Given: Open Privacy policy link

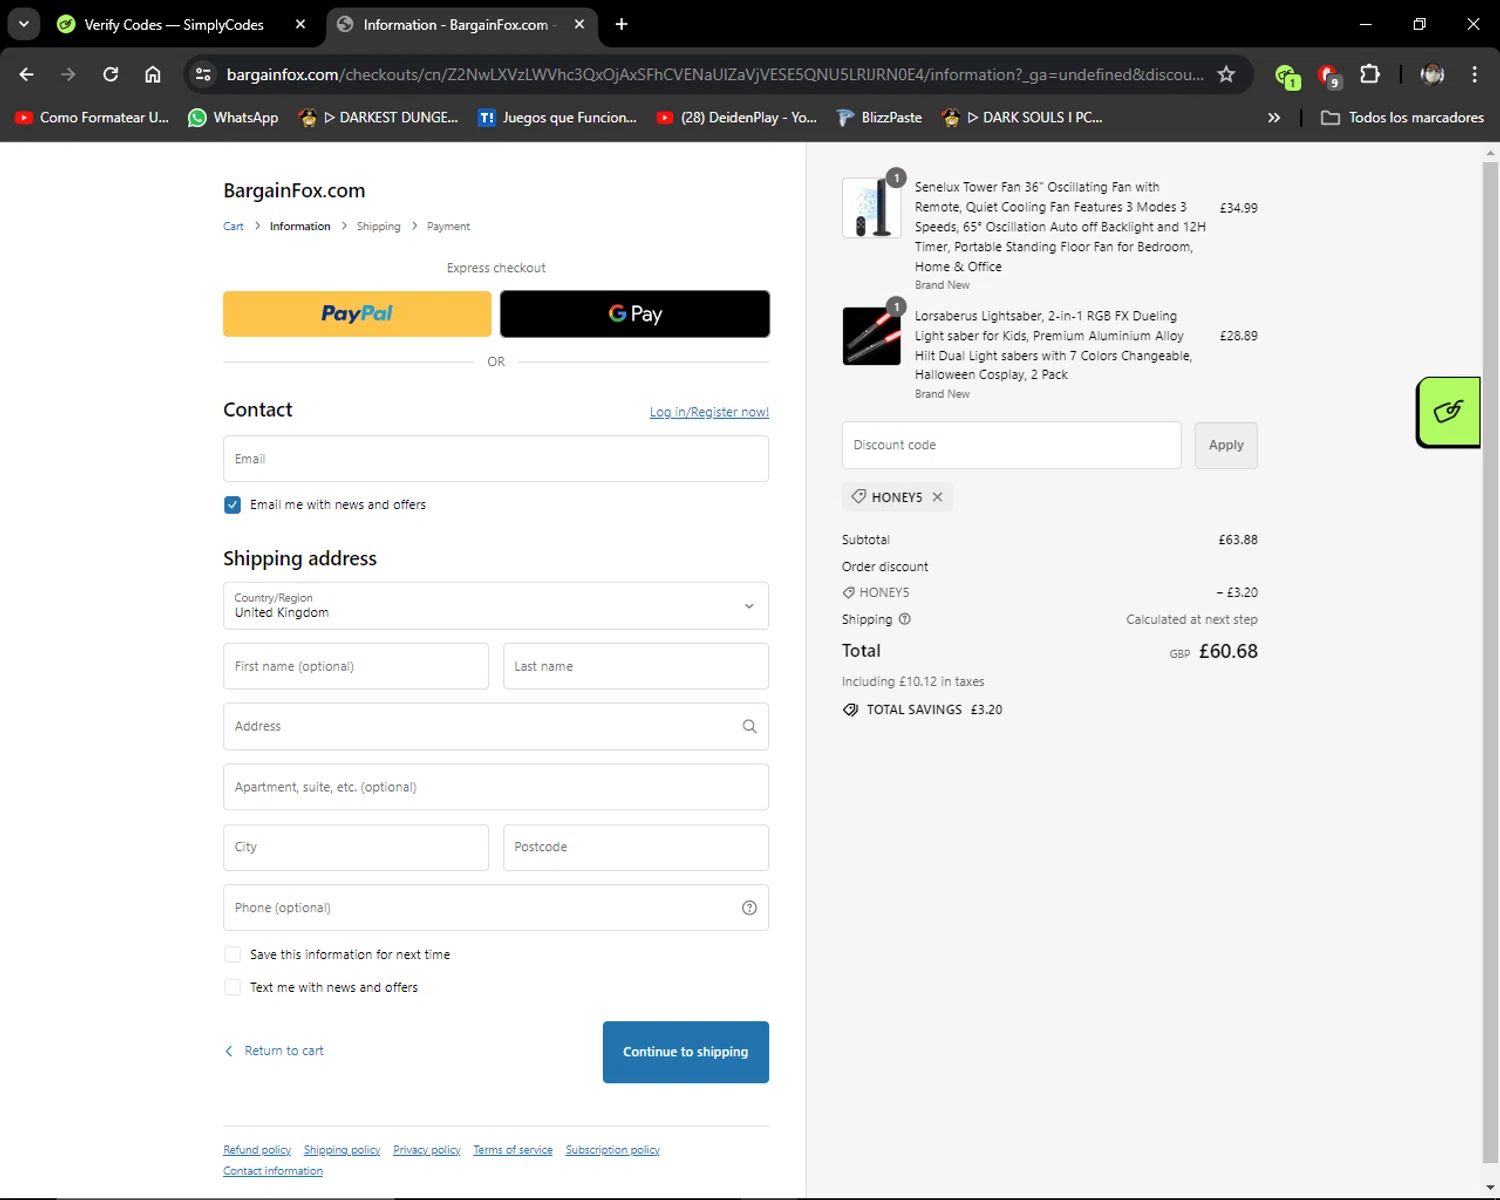Looking at the screenshot, I should tap(427, 1150).
